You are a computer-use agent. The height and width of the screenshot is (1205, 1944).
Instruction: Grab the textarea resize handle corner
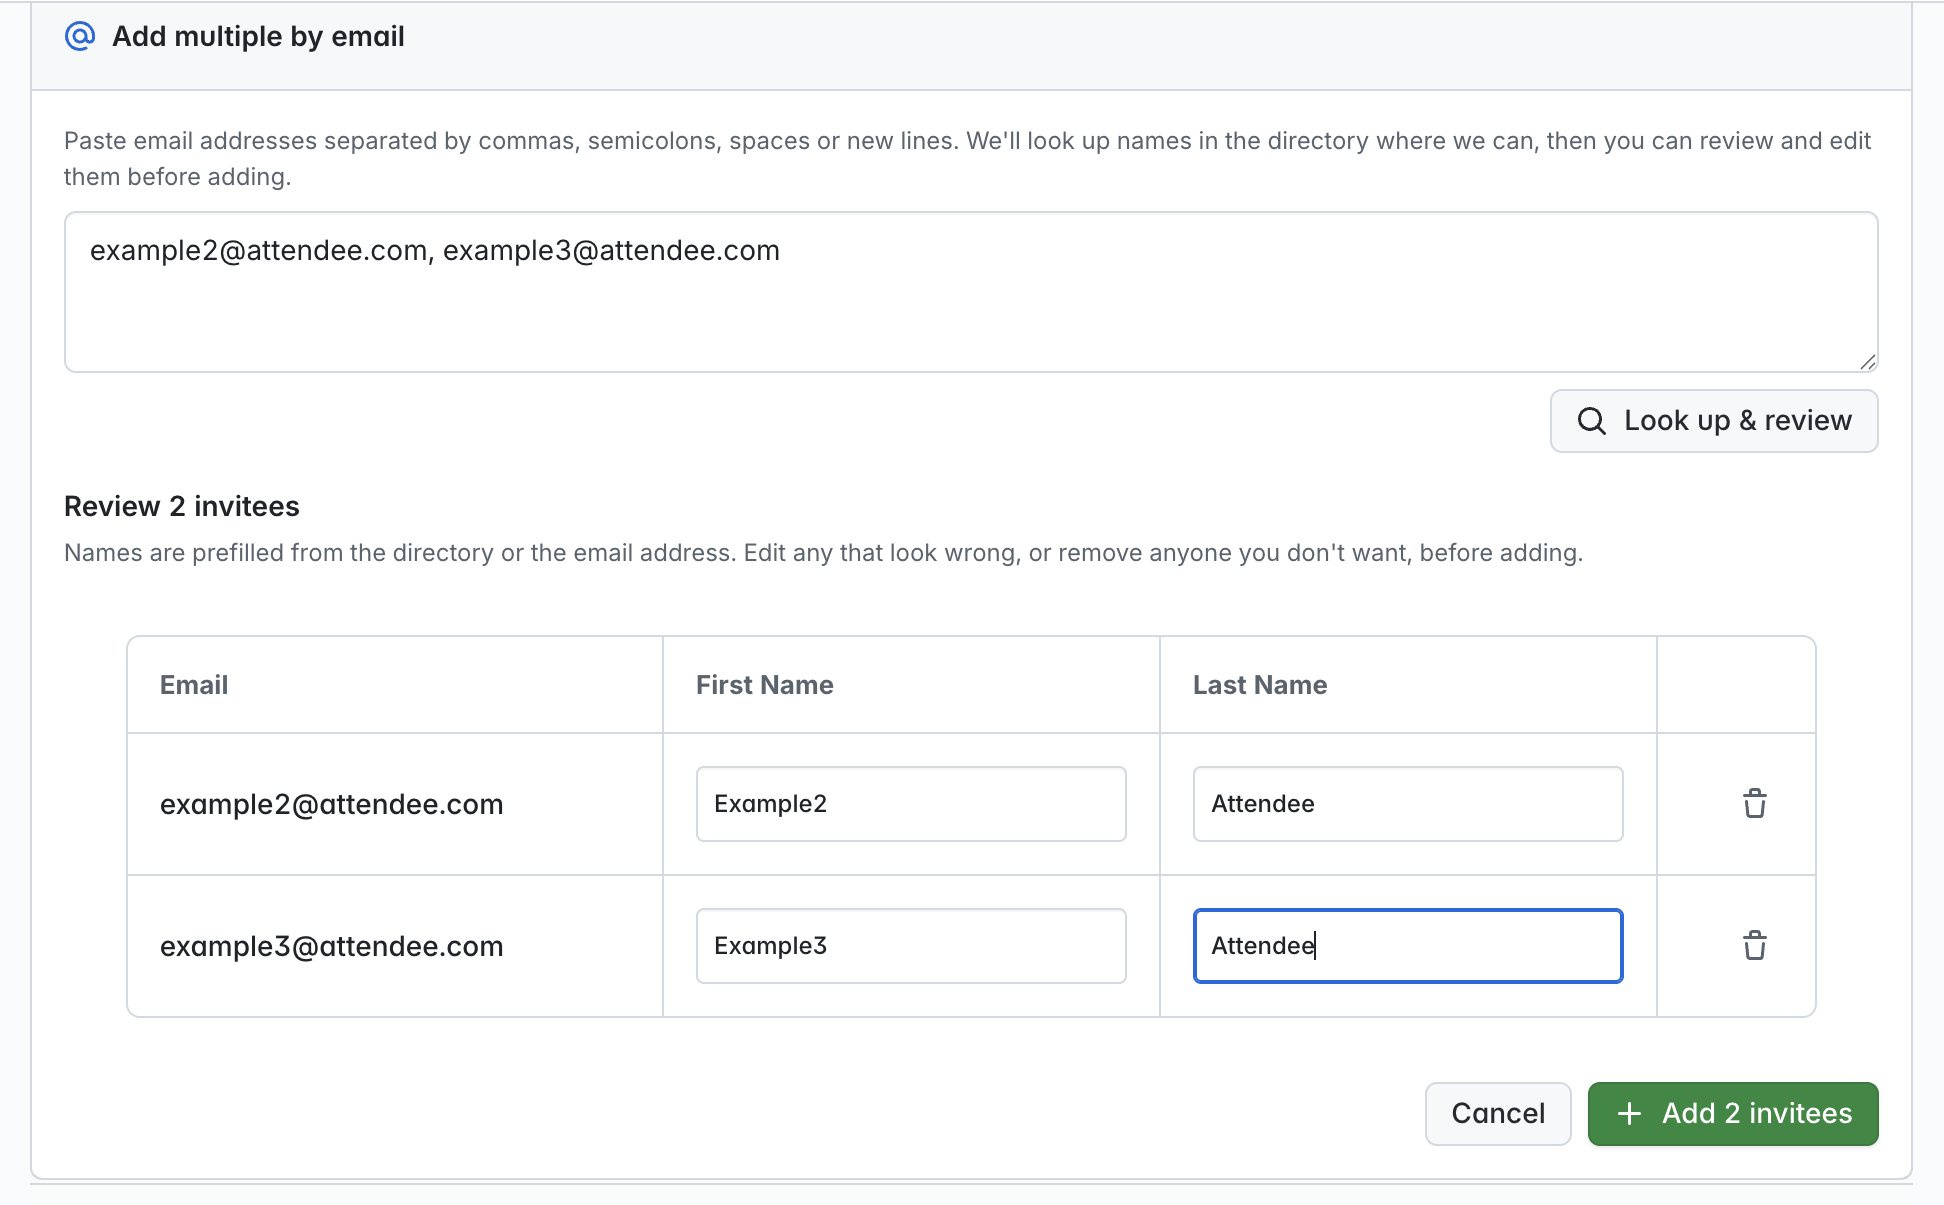(1867, 362)
